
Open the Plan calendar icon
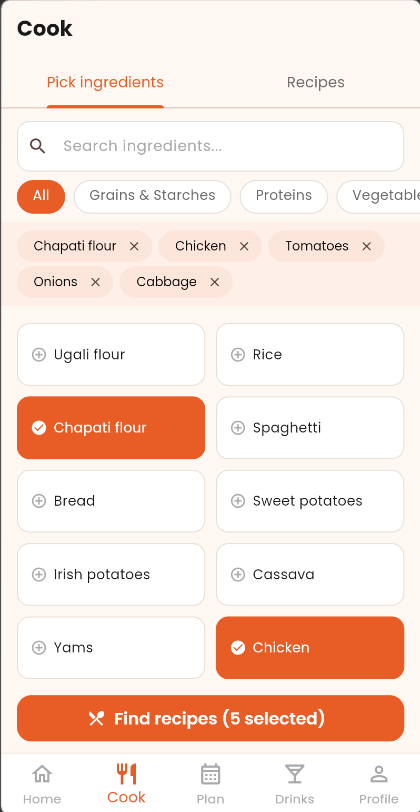[210, 774]
